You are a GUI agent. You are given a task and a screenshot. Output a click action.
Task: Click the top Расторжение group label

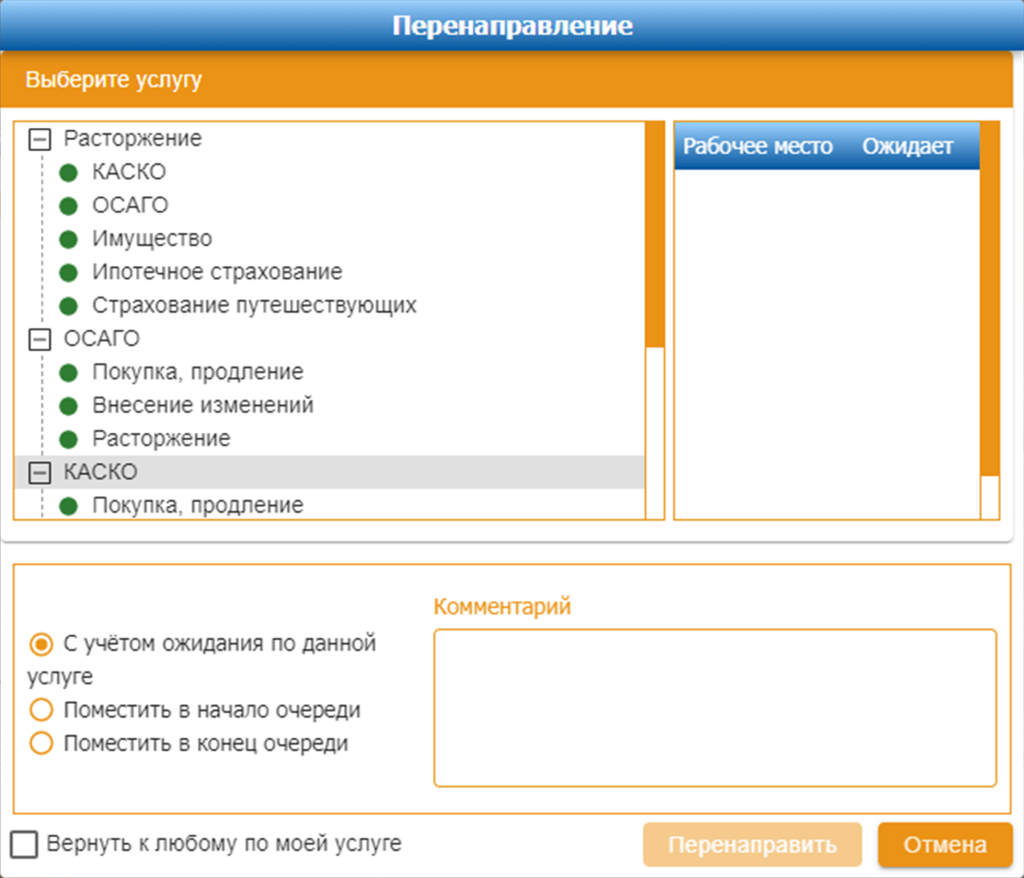(x=133, y=138)
